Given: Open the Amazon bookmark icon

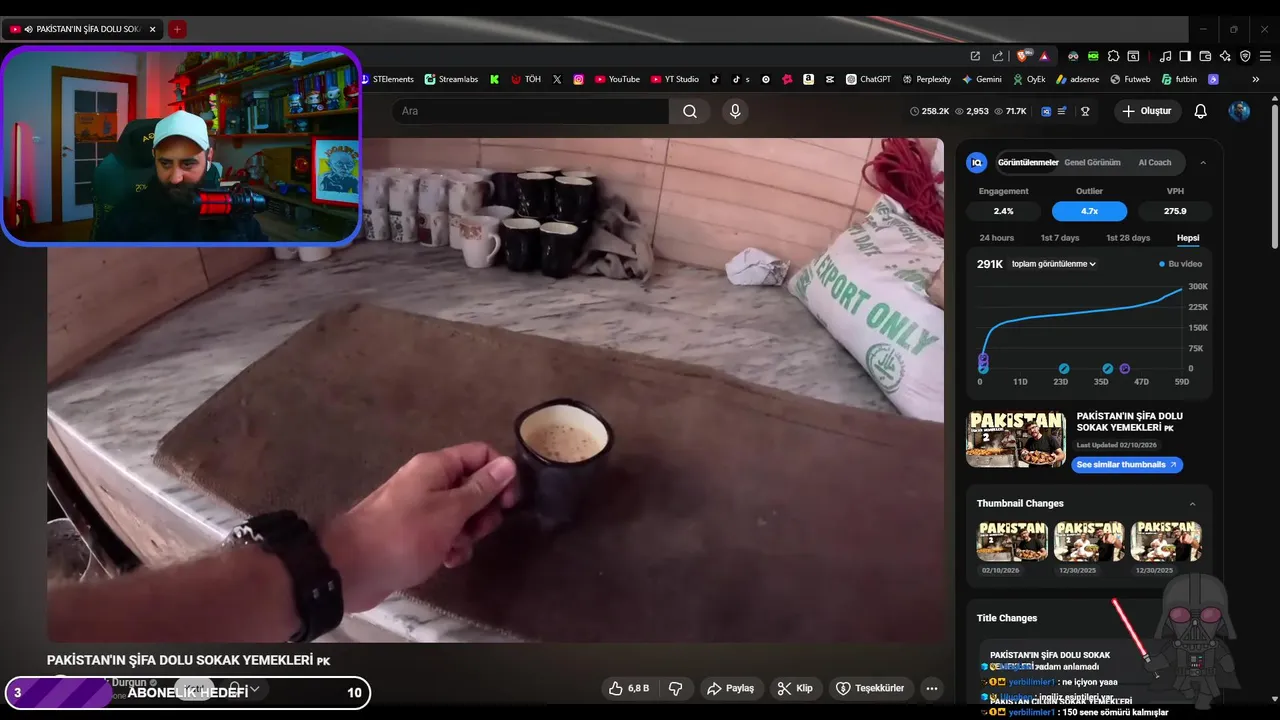Looking at the screenshot, I should tap(808, 79).
